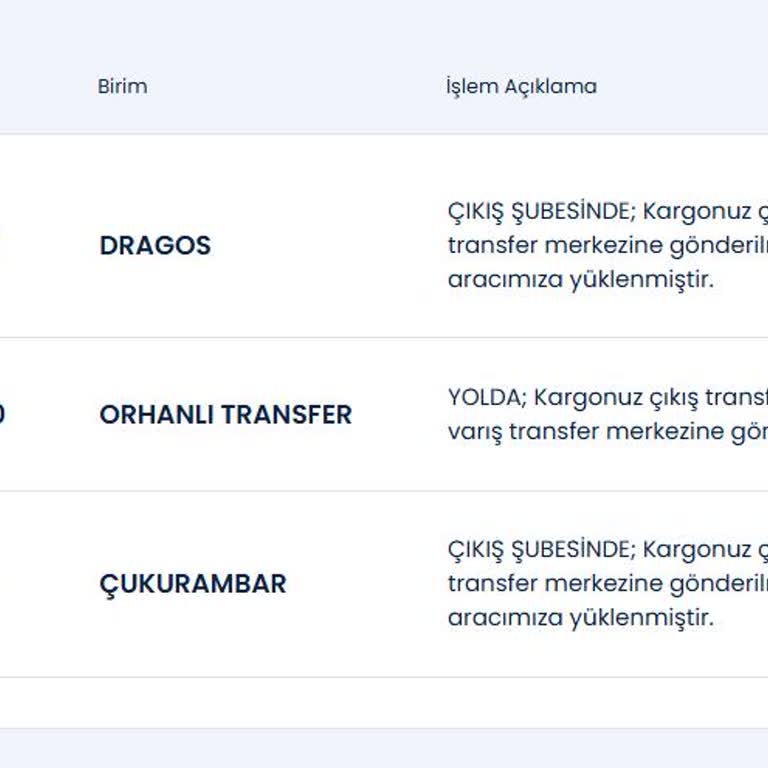Click ÇIKIŞ ŞUBESİNDE text in the DRAGOS row

pos(541,212)
